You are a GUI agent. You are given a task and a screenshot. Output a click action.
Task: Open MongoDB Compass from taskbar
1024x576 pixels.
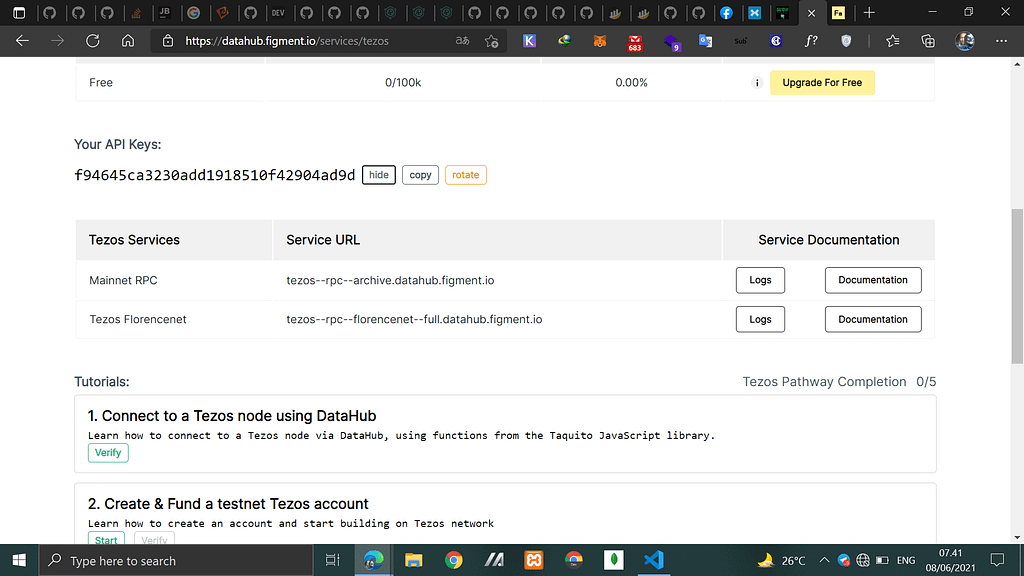point(614,560)
